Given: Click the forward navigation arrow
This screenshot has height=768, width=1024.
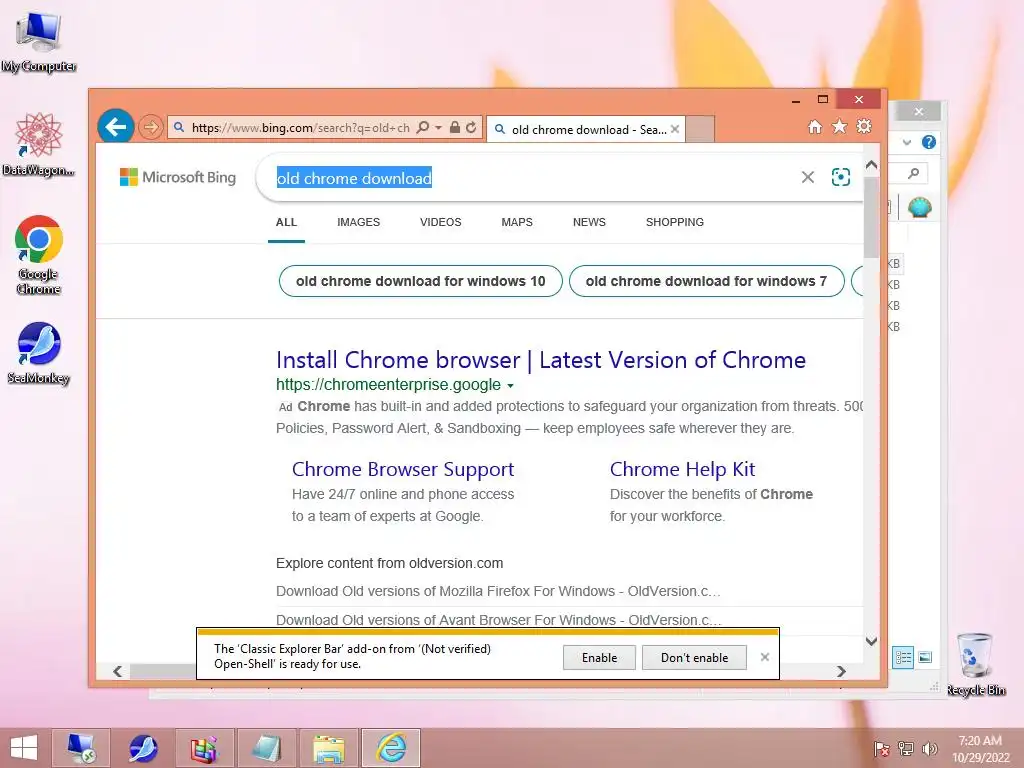Looking at the screenshot, I should [151, 127].
